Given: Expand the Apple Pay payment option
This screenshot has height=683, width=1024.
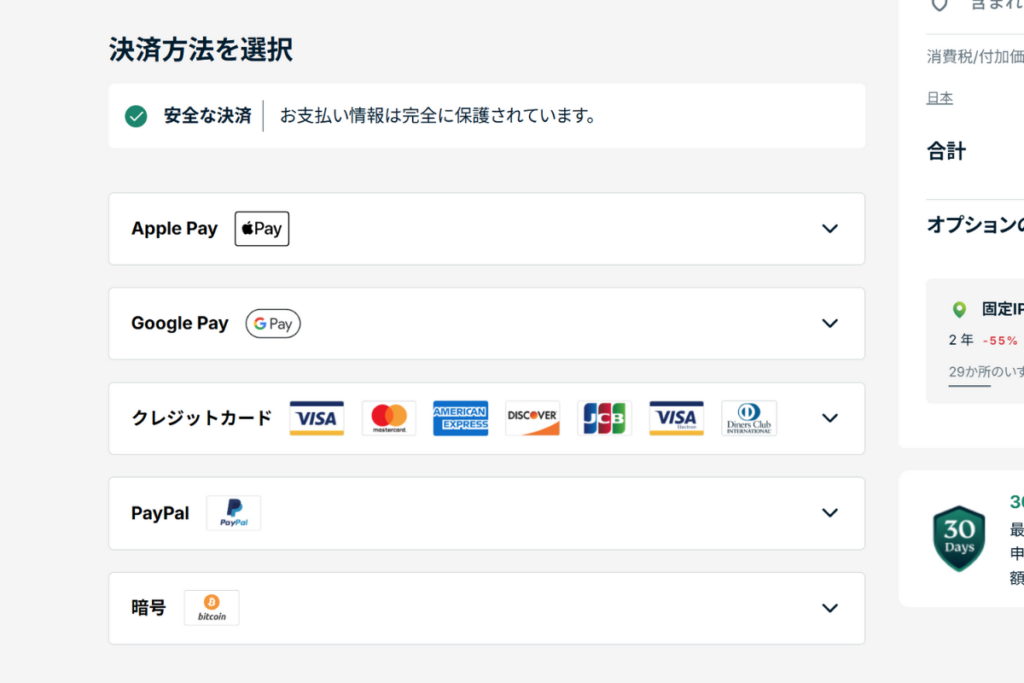Looking at the screenshot, I should click(829, 229).
